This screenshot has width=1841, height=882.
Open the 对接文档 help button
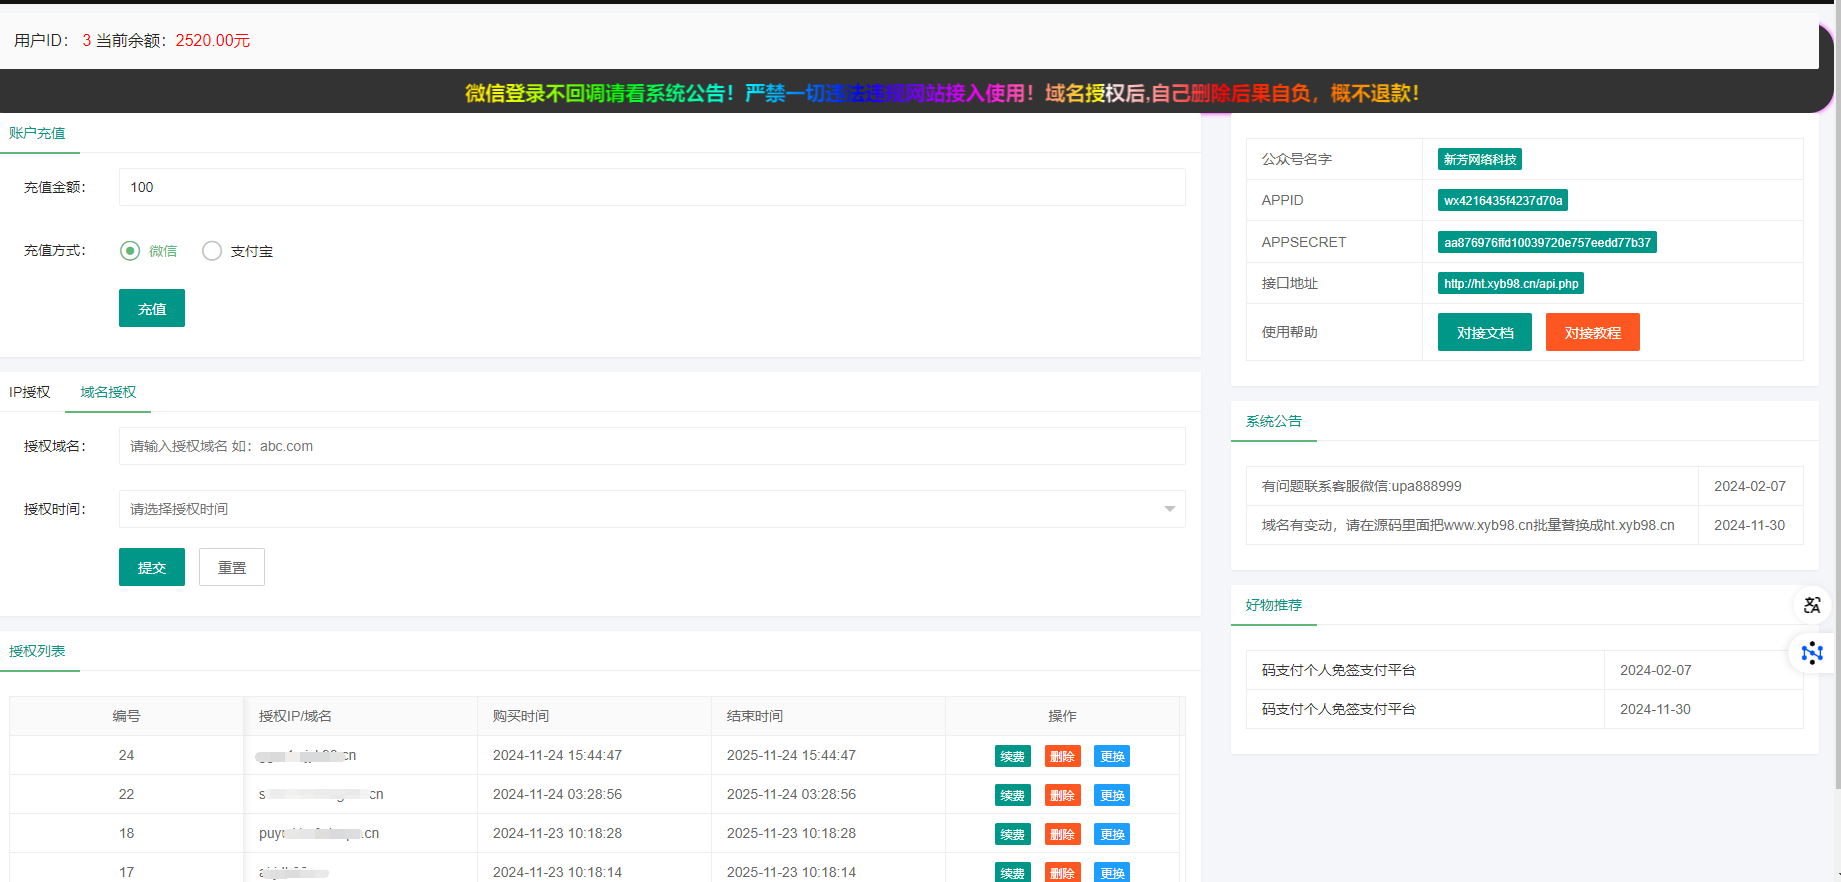pos(1484,333)
